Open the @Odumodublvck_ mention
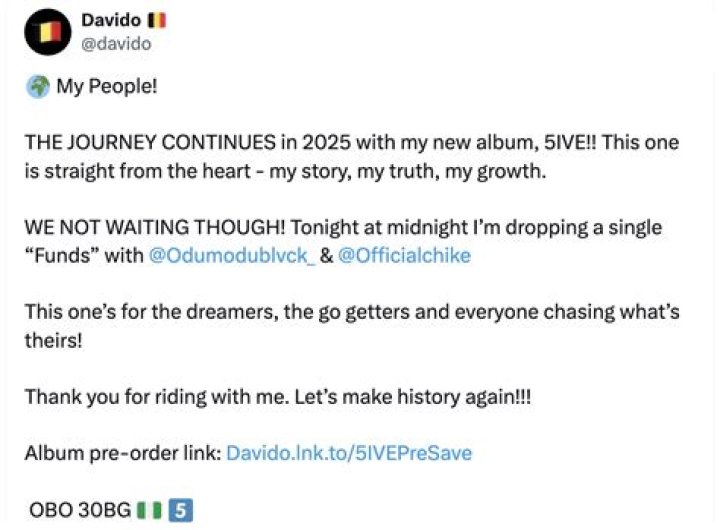Screen dimensions: 720x530 click(231, 255)
